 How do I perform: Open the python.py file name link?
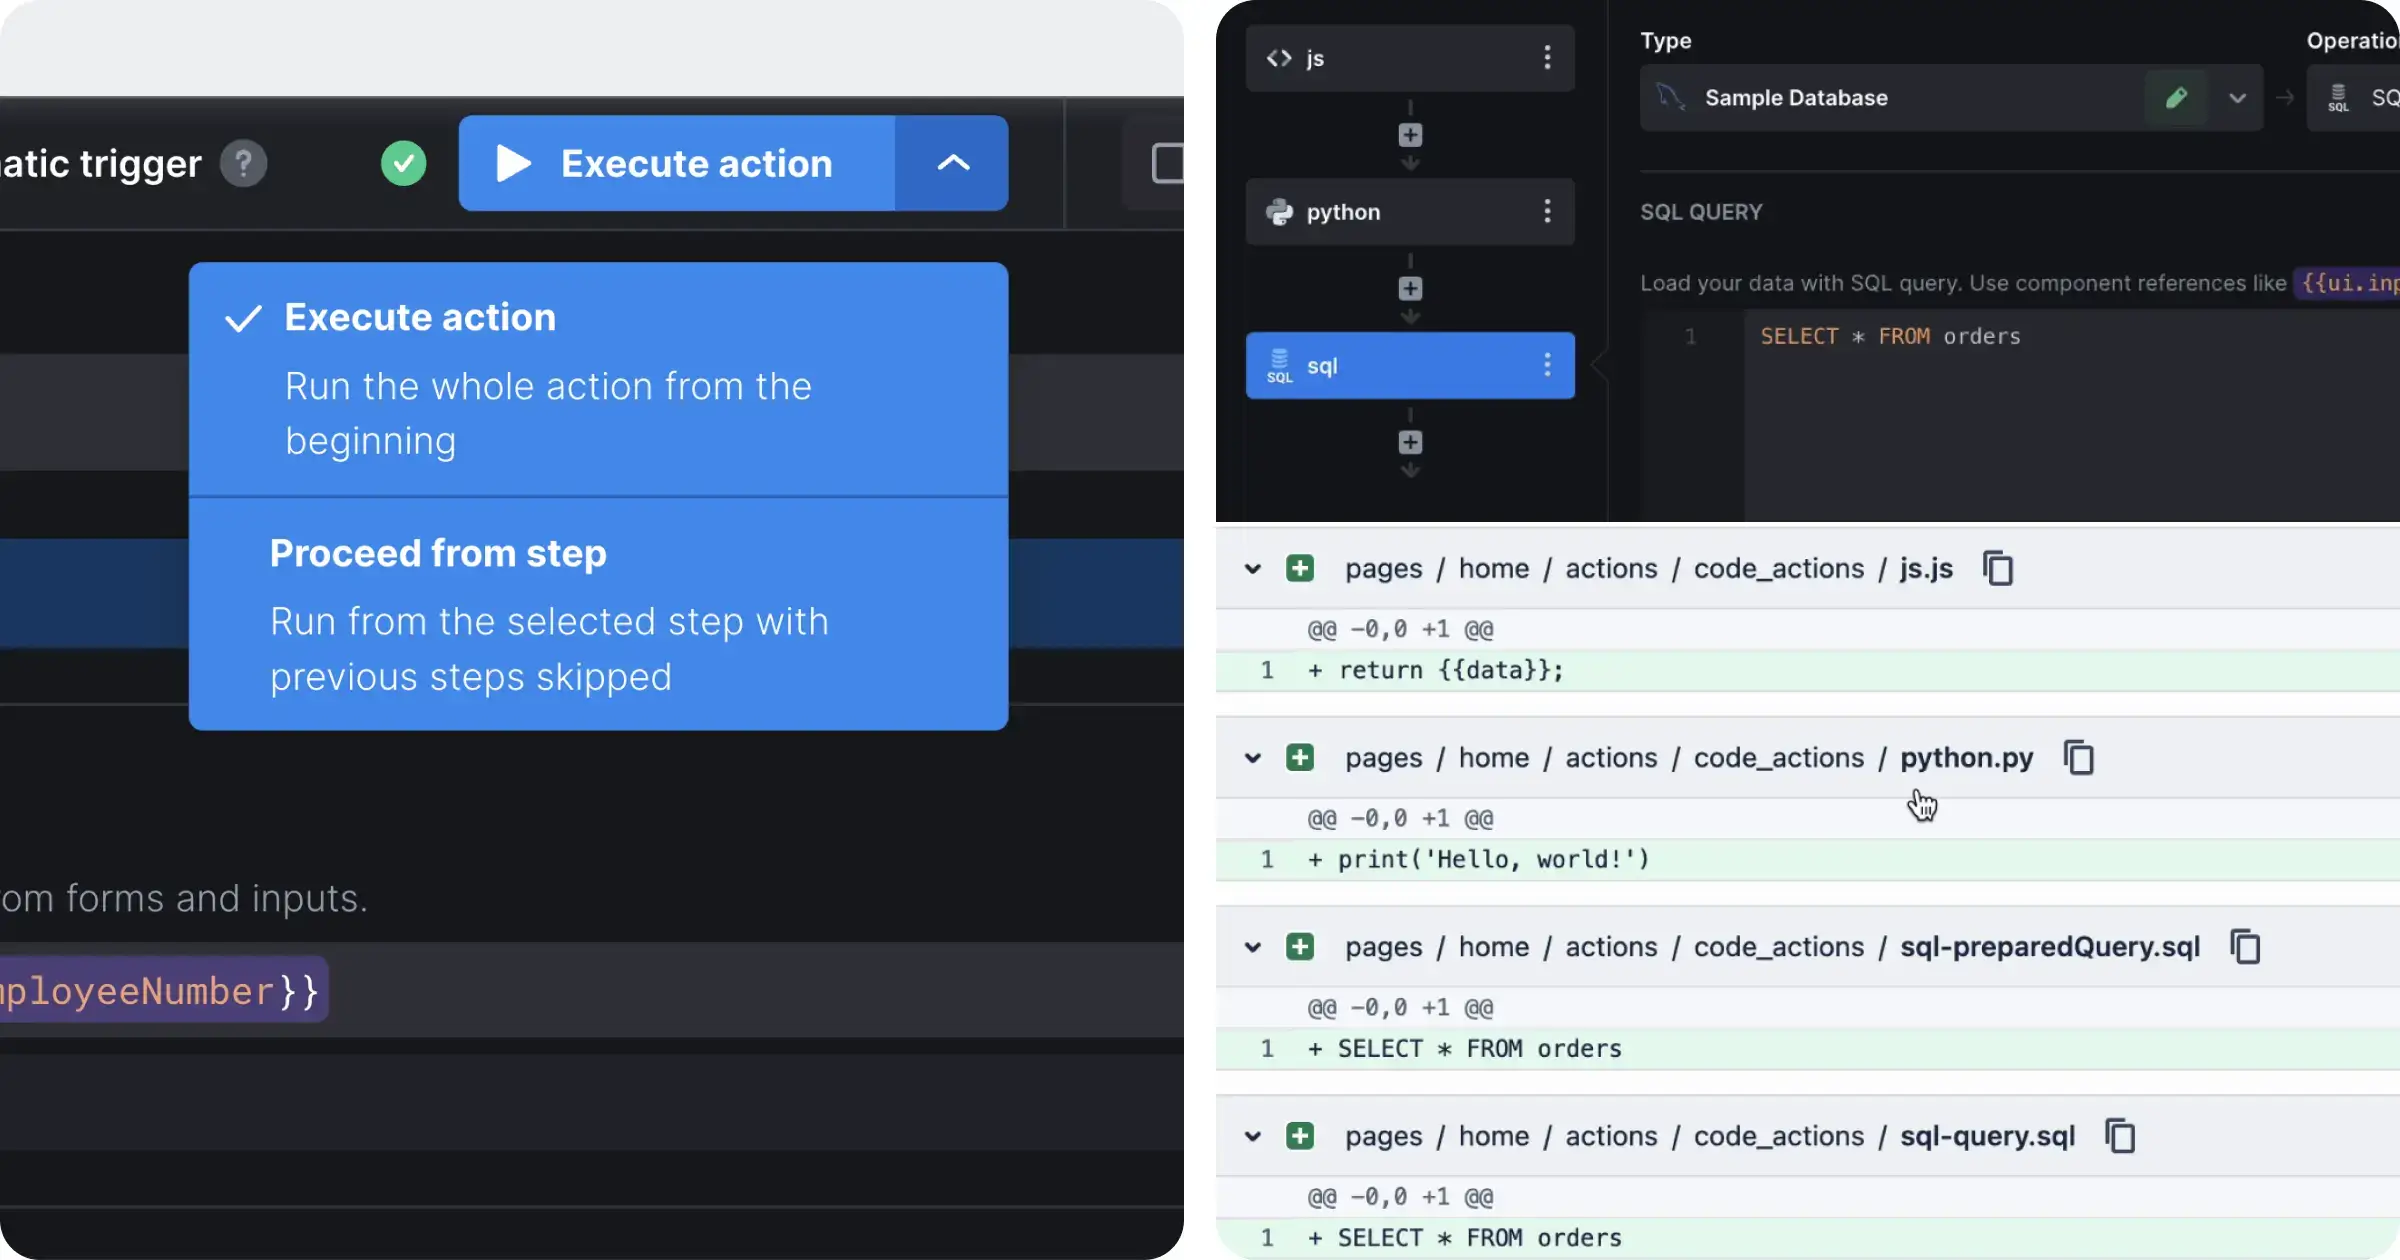click(x=1966, y=758)
